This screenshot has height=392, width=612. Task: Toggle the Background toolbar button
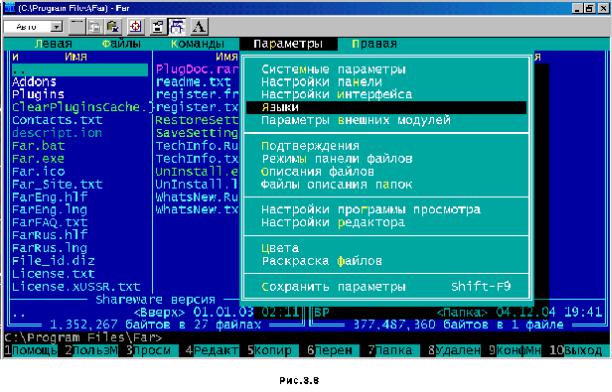pyautogui.click(x=177, y=27)
